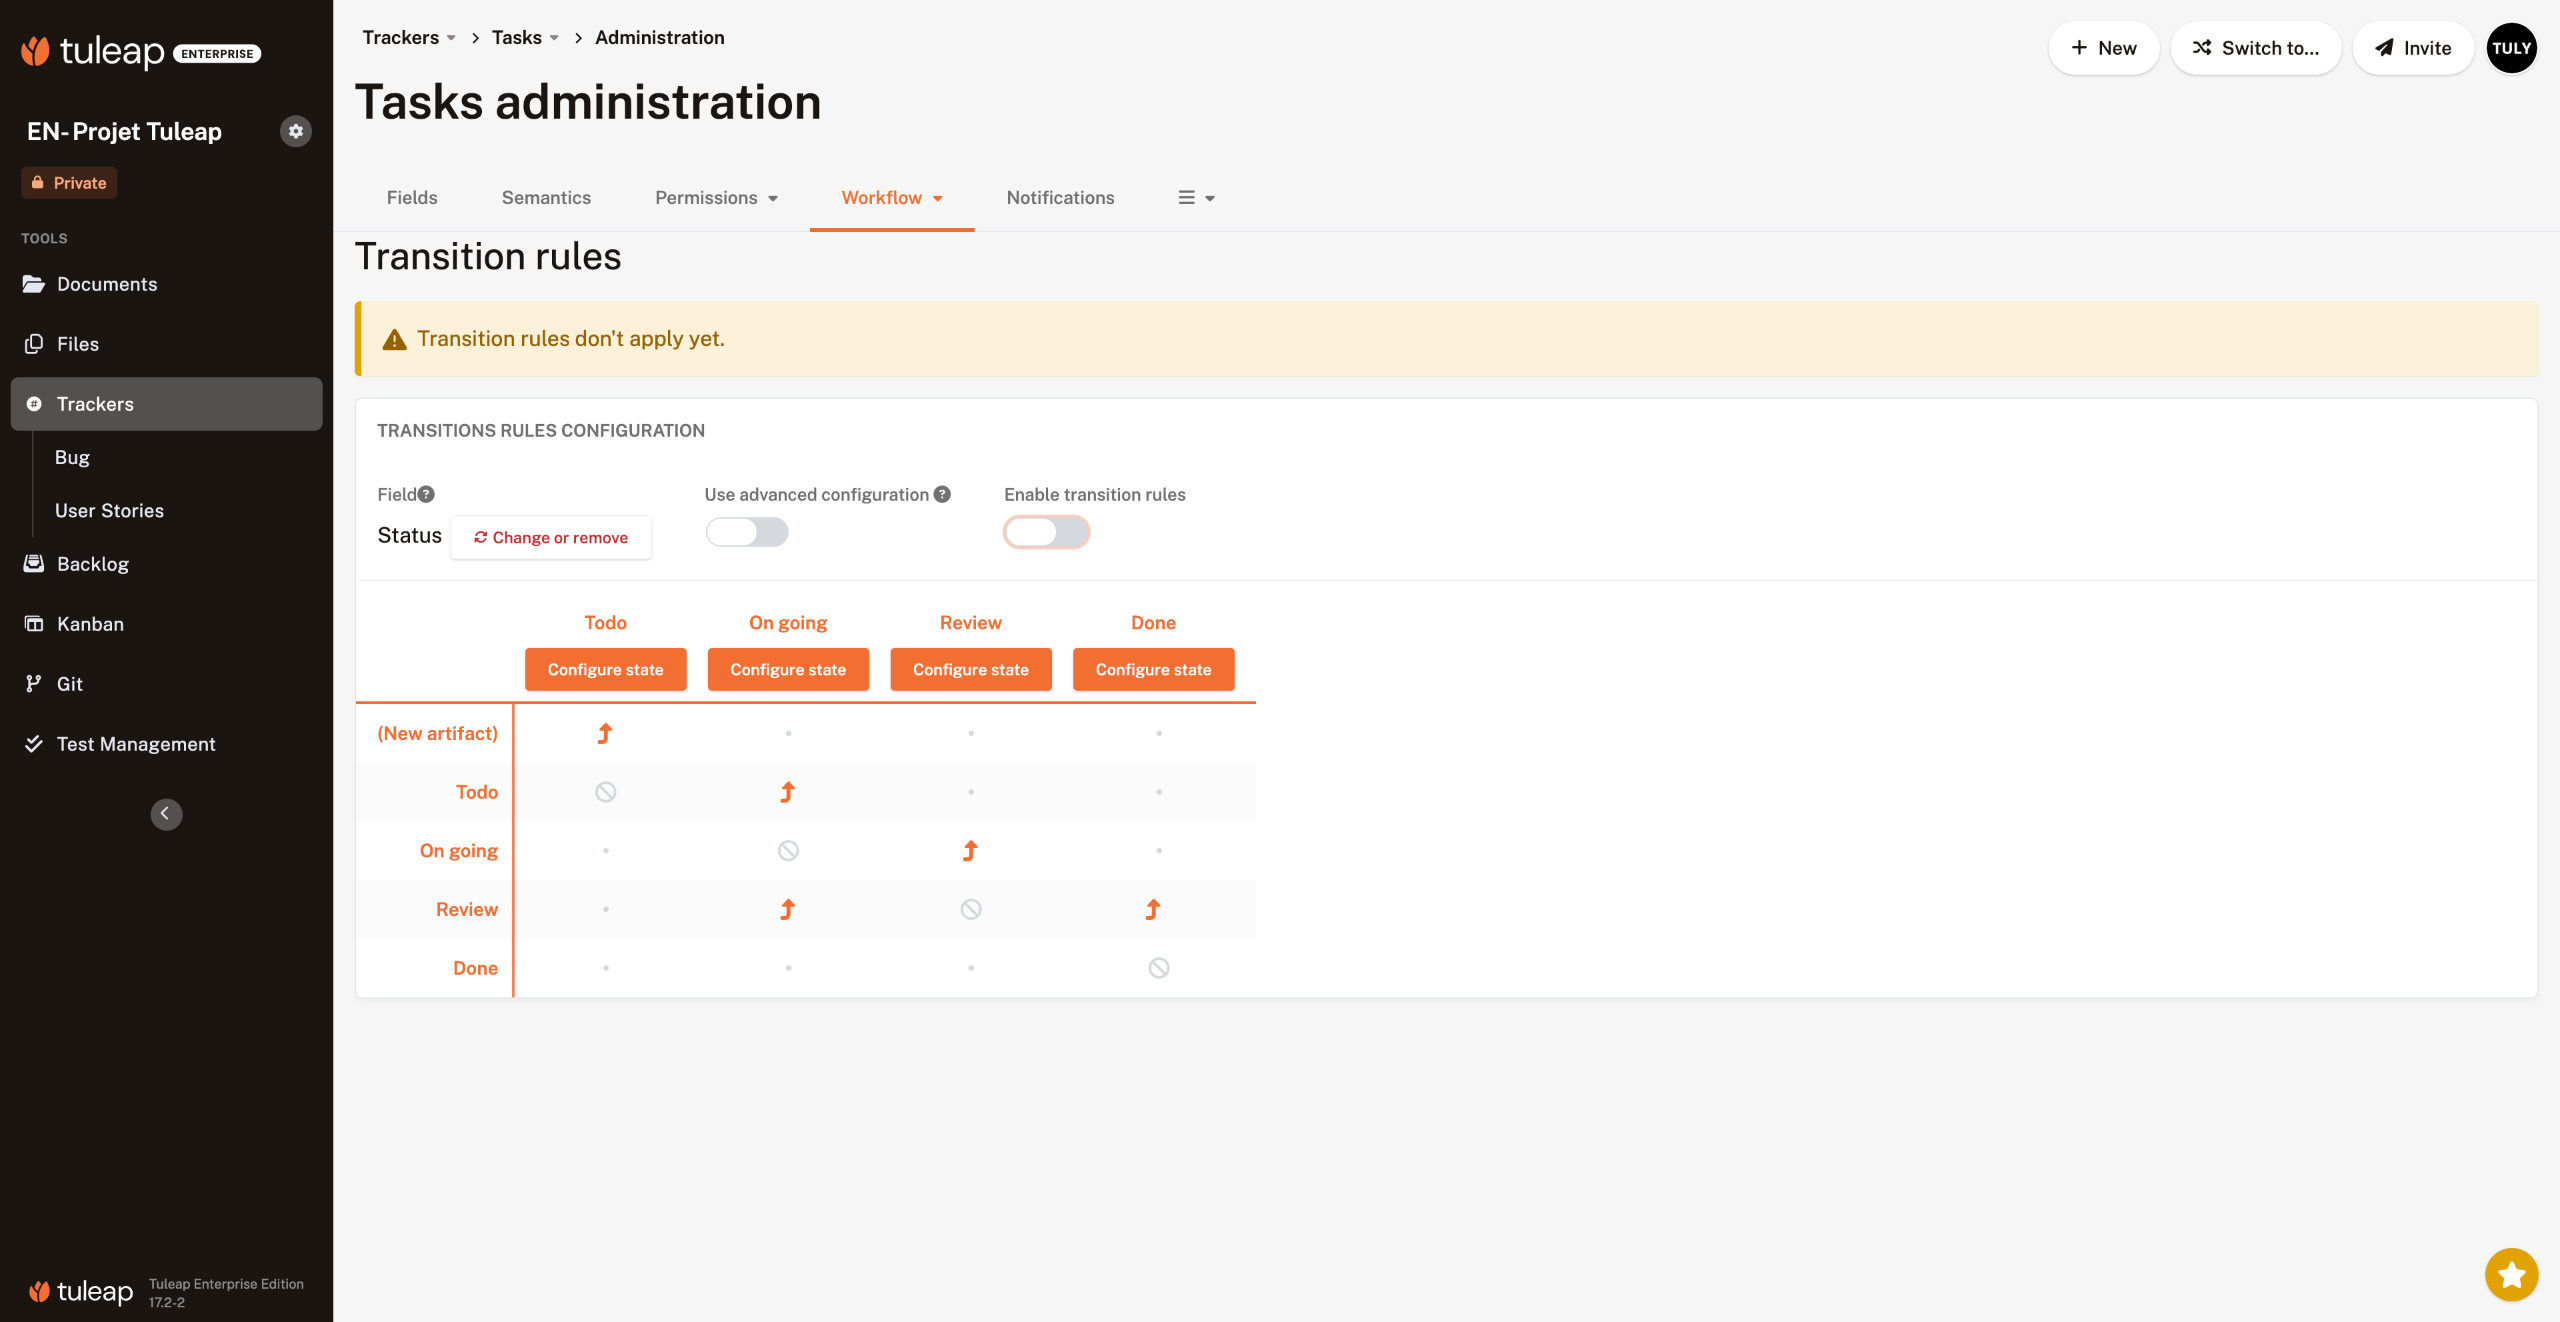Switch to the Semantics tab
The height and width of the screenshot is (1322, 2560).
click(x=546, y=198)
